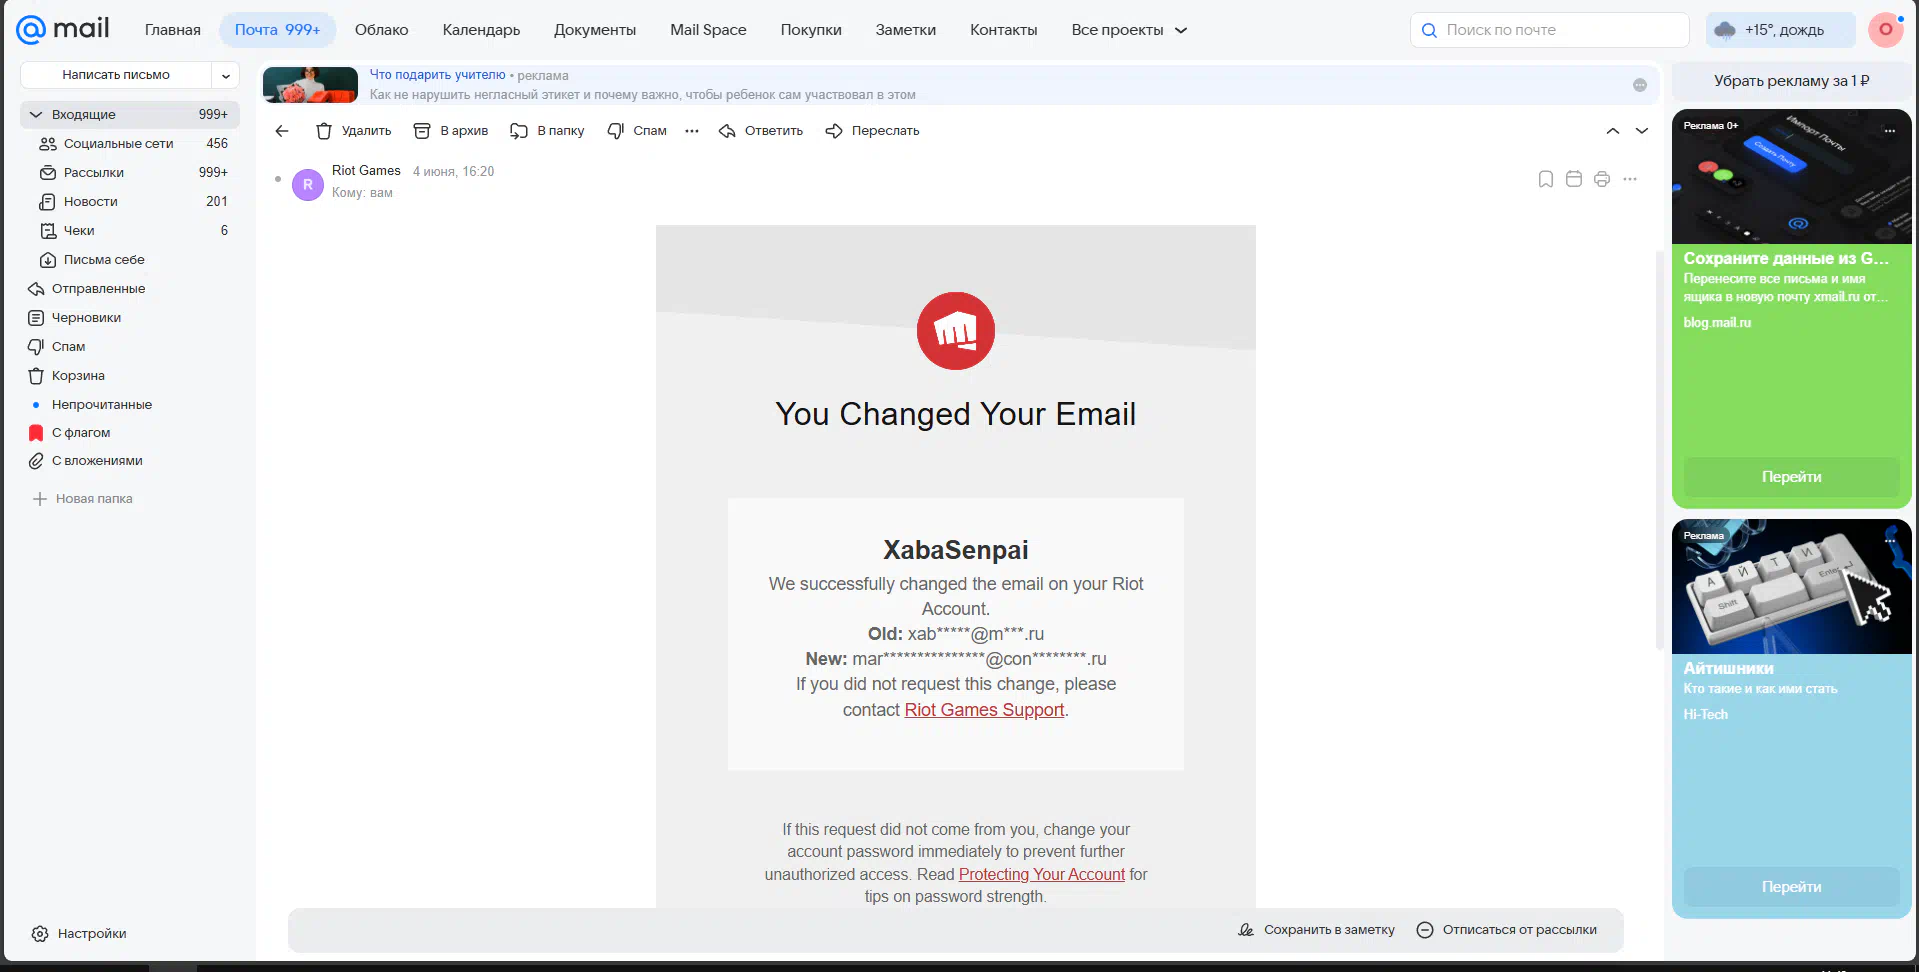Open the Документы tab

click(595, 30)
